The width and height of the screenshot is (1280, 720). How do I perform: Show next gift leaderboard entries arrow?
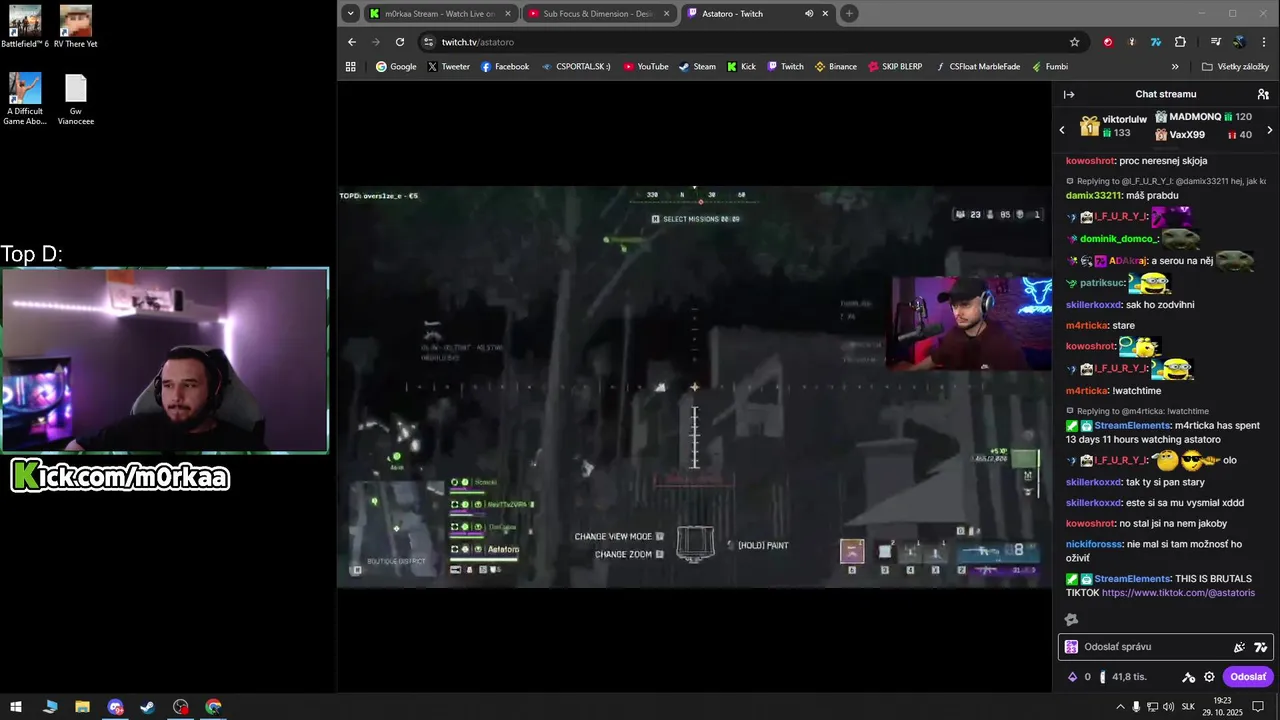tap(1270, 130)
